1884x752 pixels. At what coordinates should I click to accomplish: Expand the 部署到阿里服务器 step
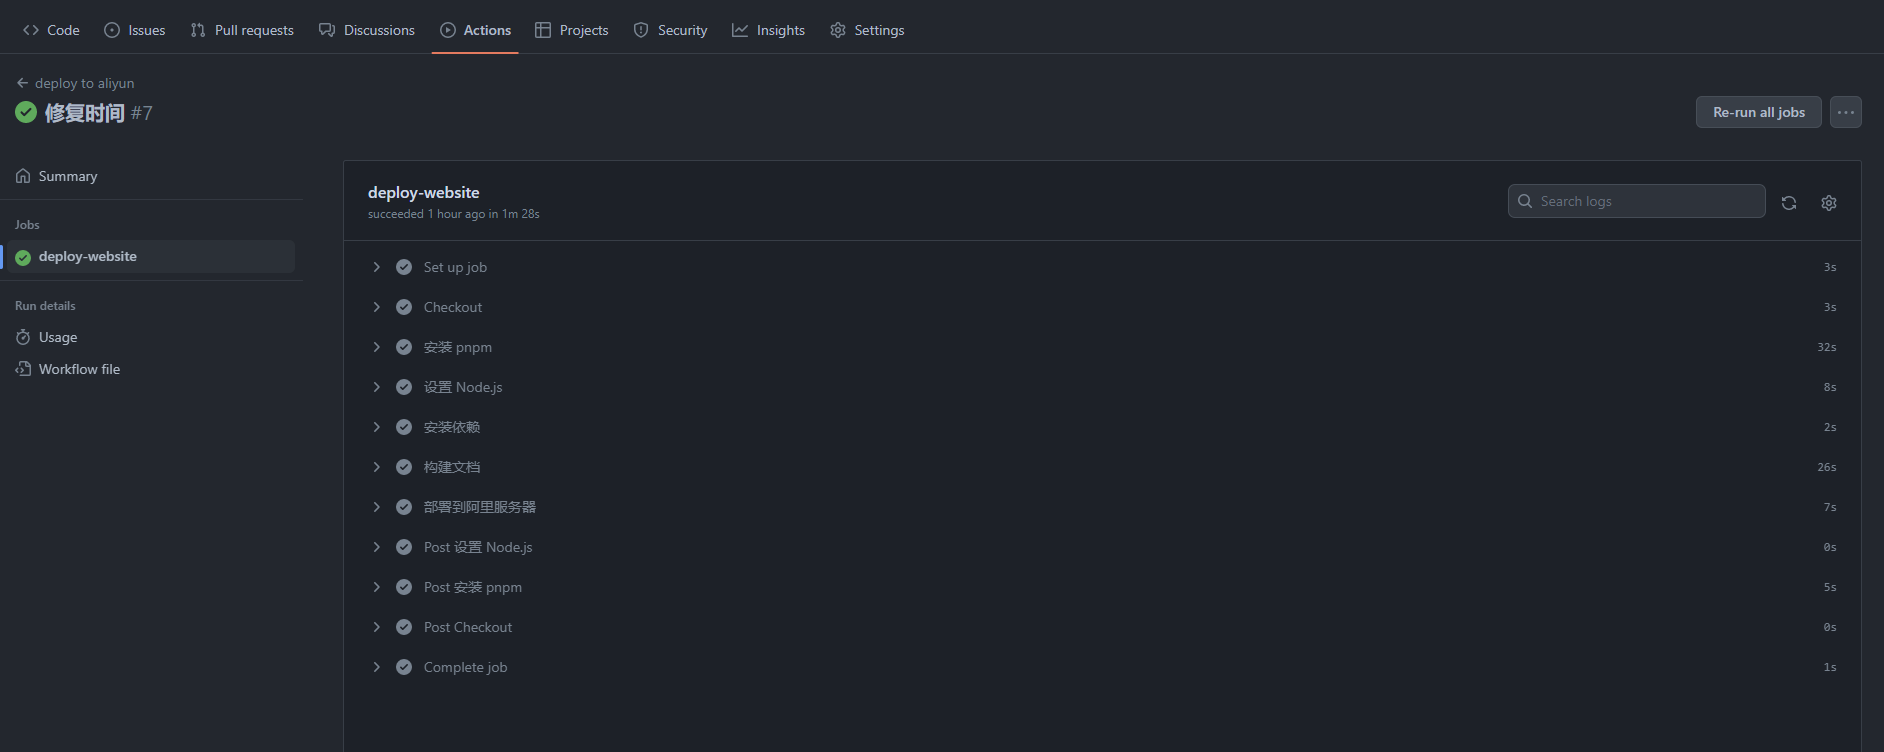(377, 507)
